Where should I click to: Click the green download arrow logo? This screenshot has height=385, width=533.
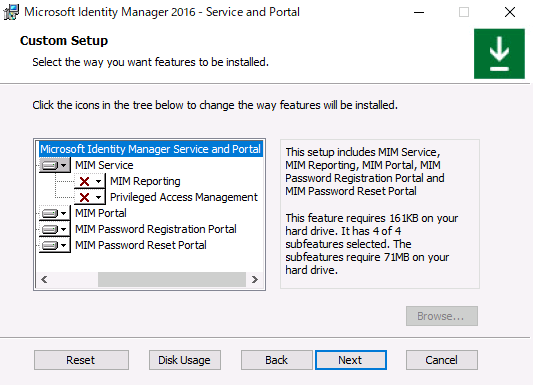(x=499, y=54)
